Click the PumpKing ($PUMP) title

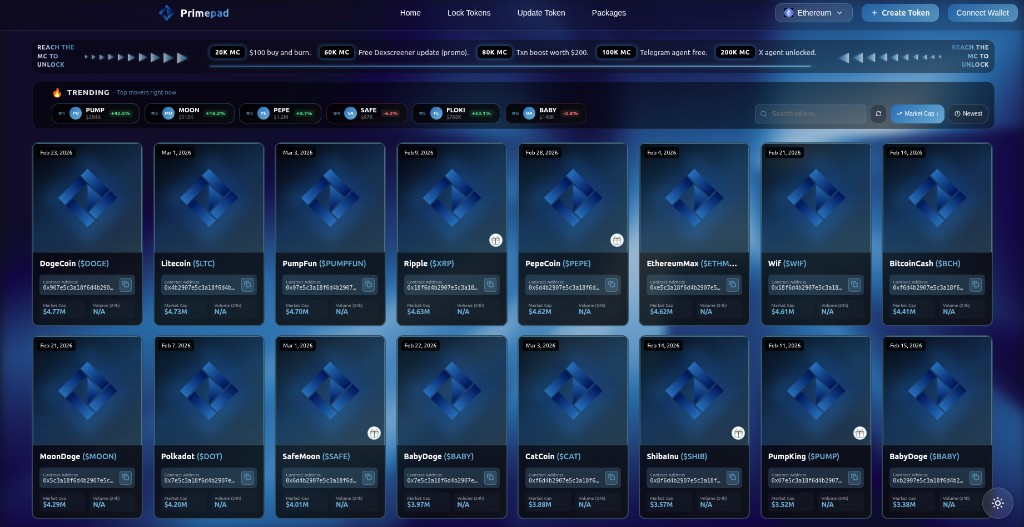[x=804, y=456]
